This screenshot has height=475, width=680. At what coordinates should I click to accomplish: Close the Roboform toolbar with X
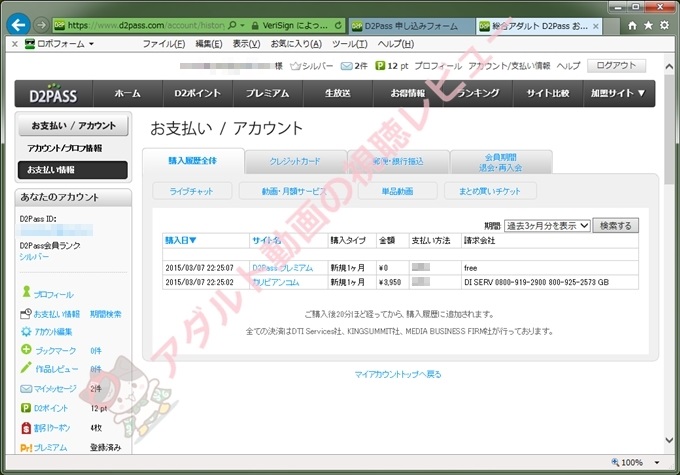pyautogui.click(x=14, y=44)
